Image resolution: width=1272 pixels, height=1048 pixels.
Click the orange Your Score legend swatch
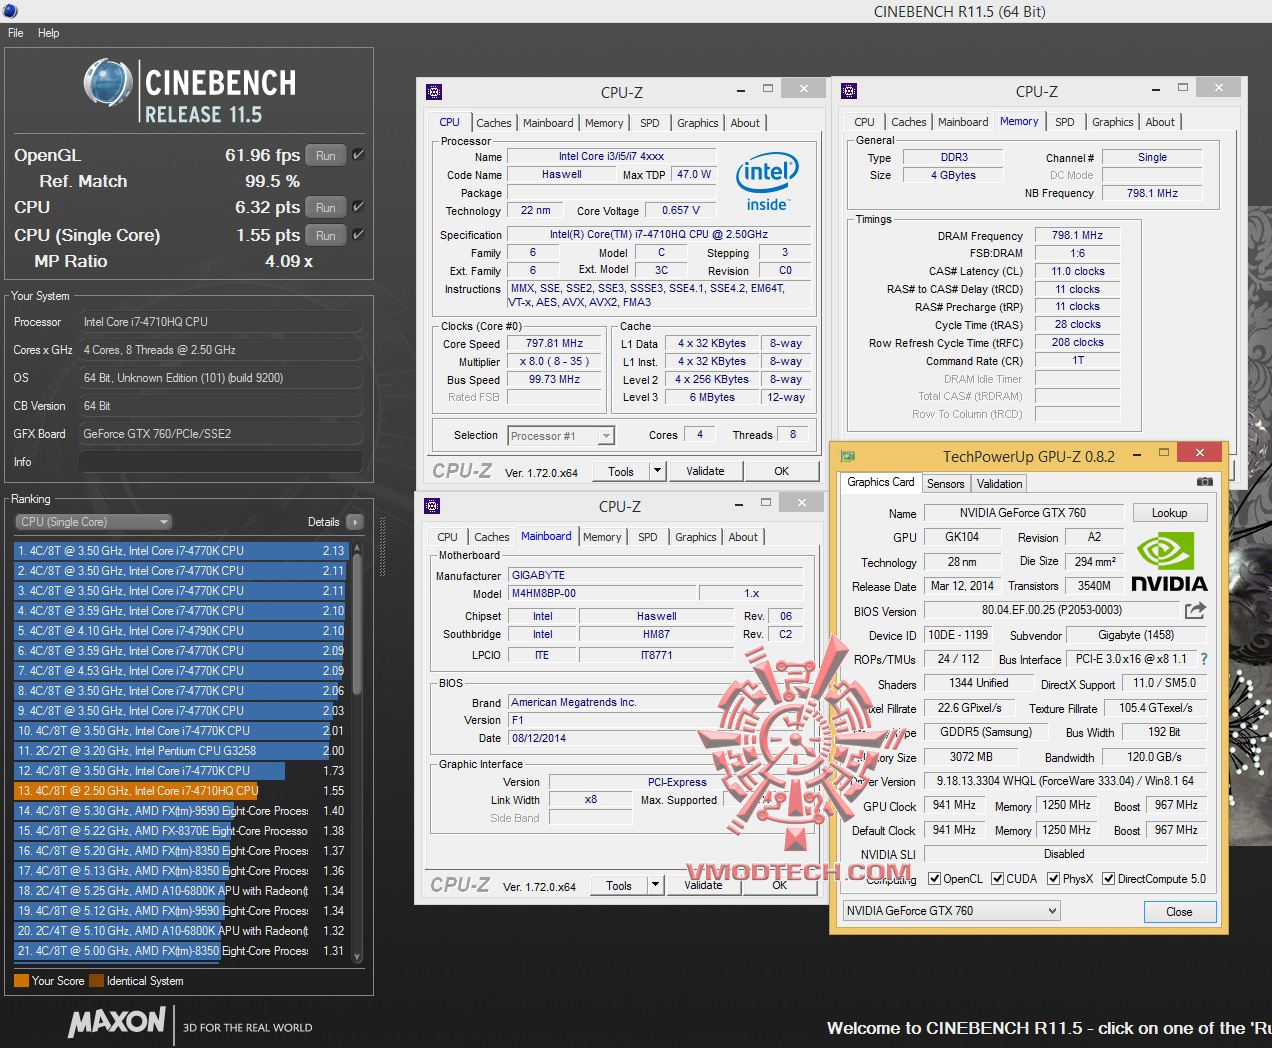click(x=21, y=981)
